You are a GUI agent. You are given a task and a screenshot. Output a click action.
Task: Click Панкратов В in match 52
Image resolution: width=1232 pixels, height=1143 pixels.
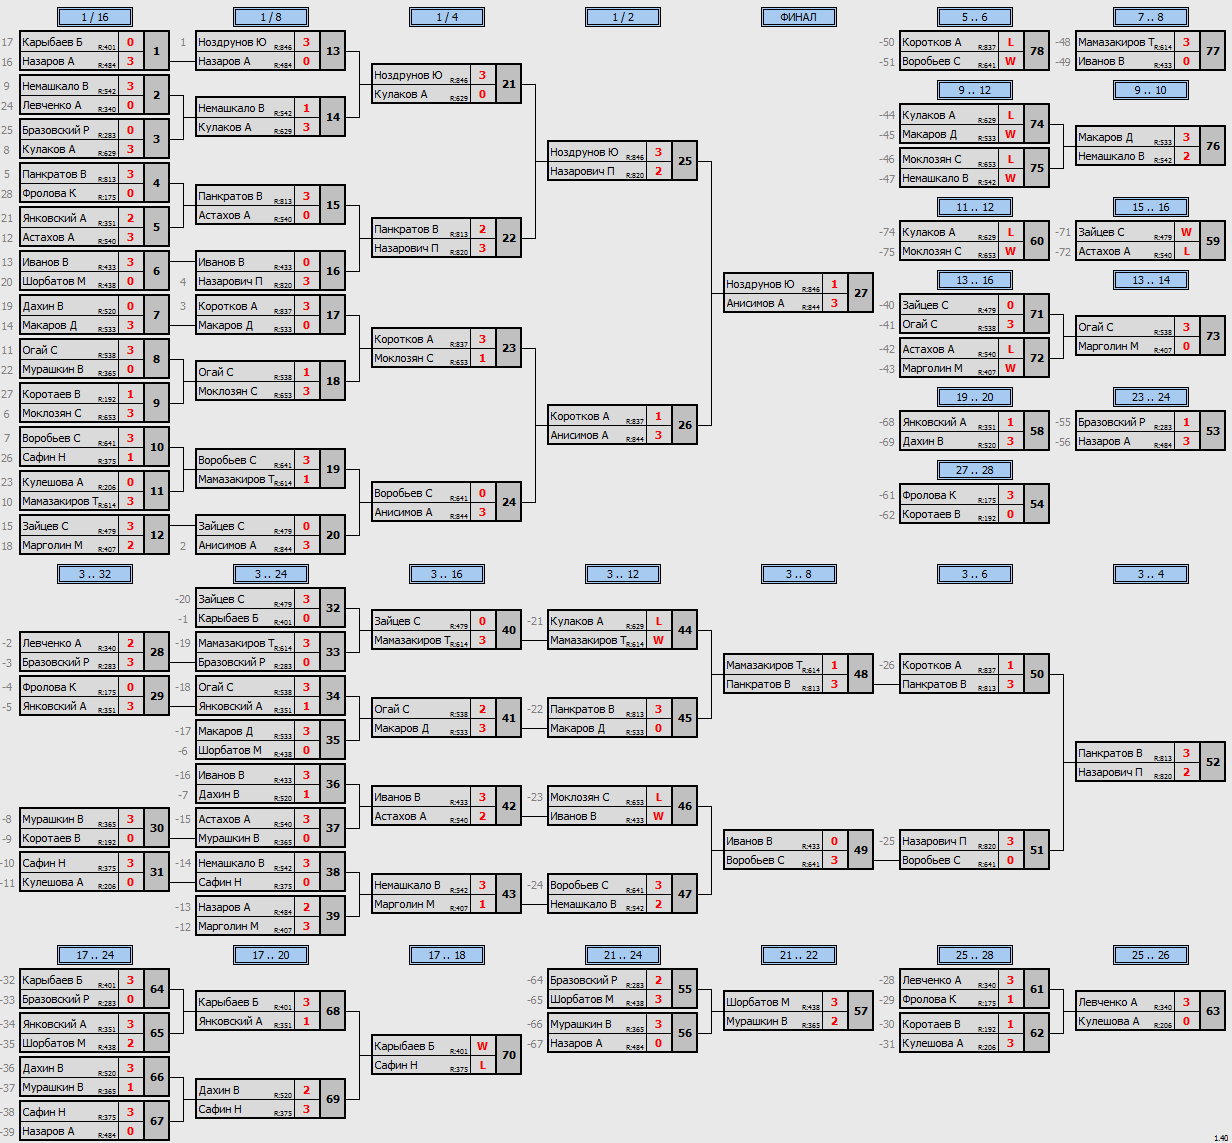1110,753
